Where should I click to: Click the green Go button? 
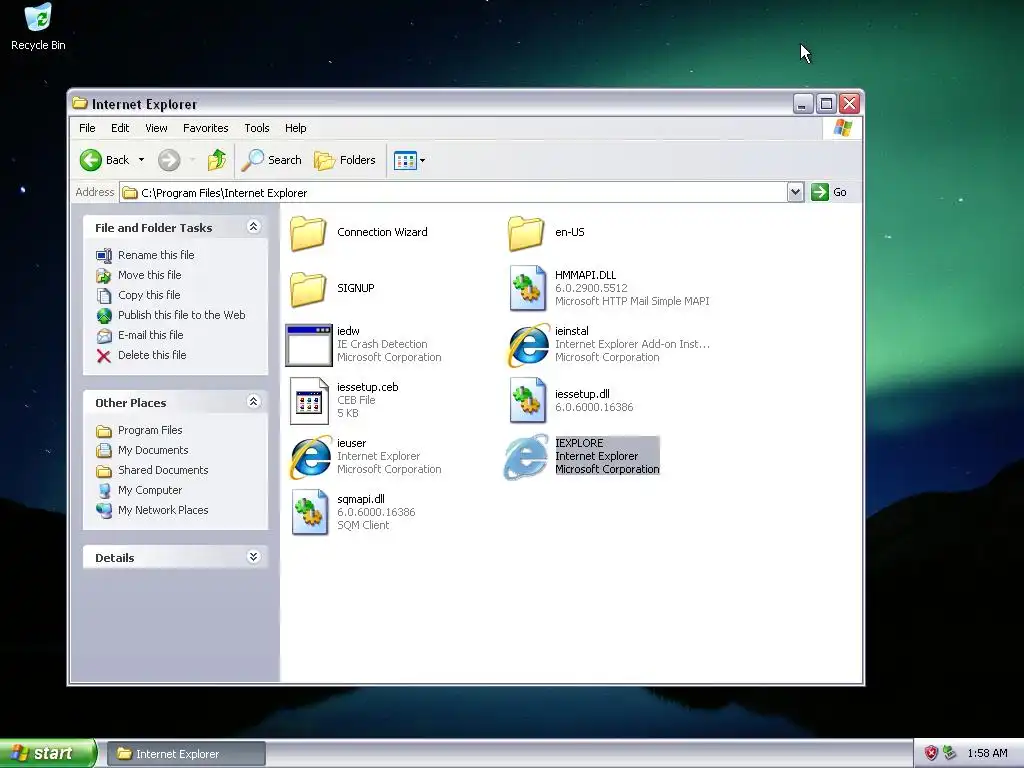coord(829,192)
